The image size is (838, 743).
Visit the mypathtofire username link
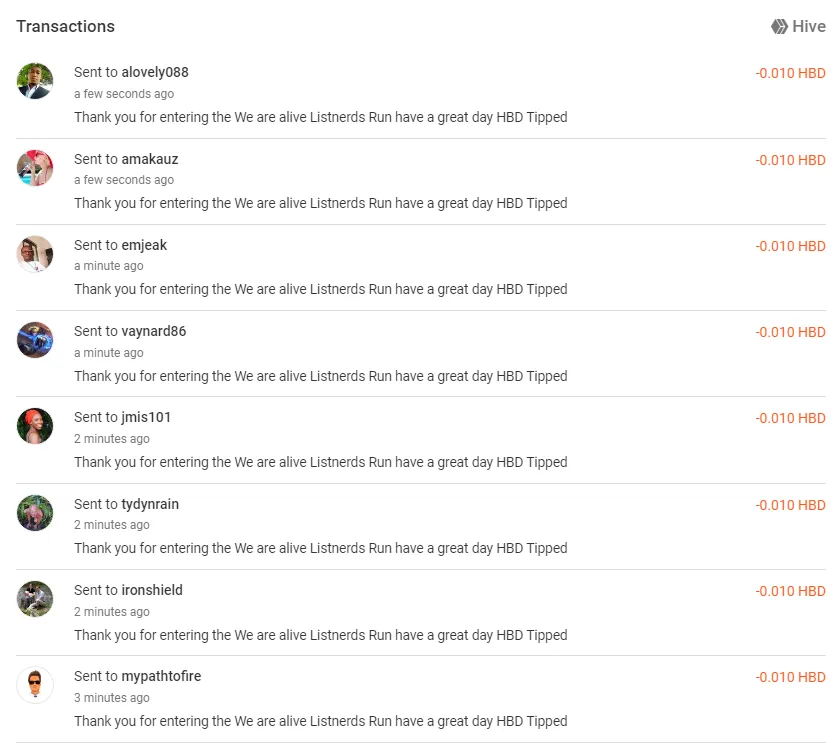(x=161, y=676)
